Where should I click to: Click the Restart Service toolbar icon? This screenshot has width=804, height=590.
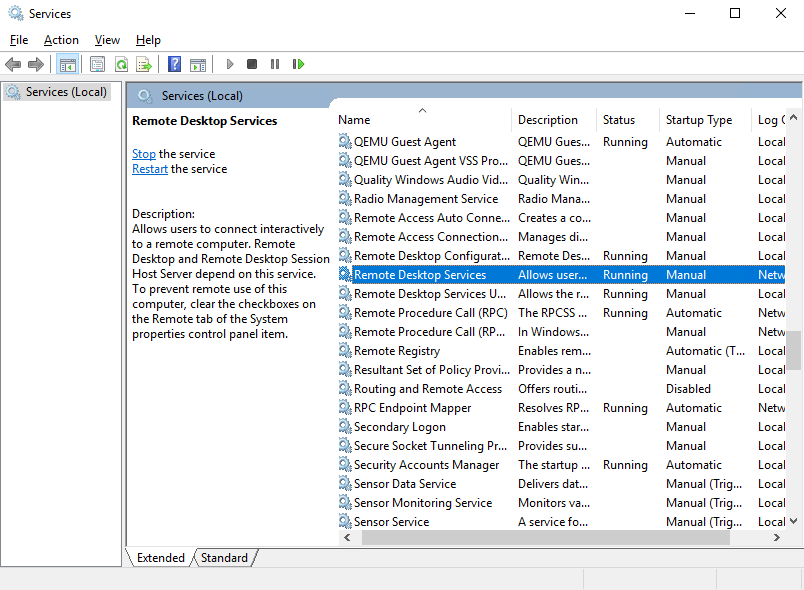point(298,64)
